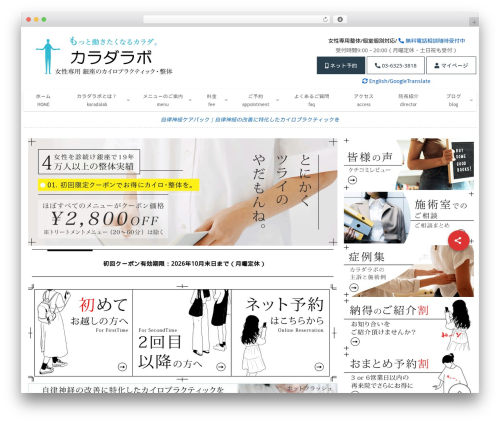Click arrow icon in 初めてお越しの方へ panel

coord(122,367)
